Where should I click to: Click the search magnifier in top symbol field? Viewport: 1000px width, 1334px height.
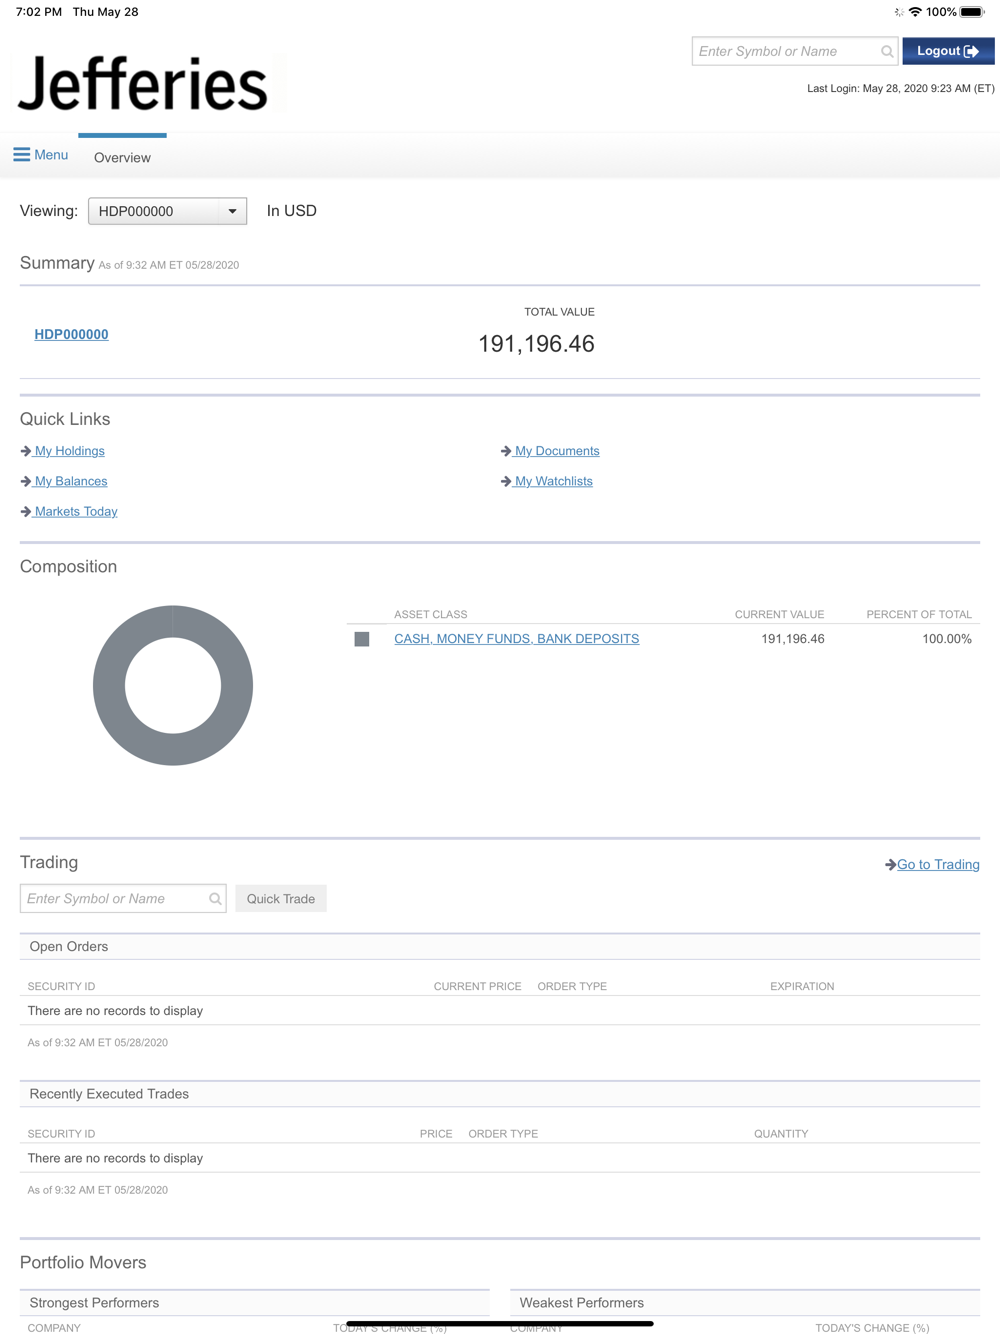887,52
